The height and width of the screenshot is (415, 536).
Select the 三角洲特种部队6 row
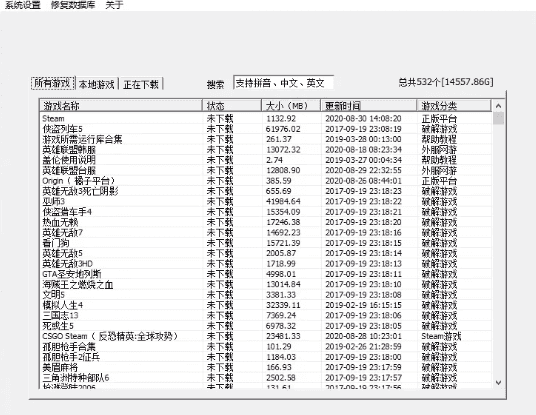click(x=266, y=378)
